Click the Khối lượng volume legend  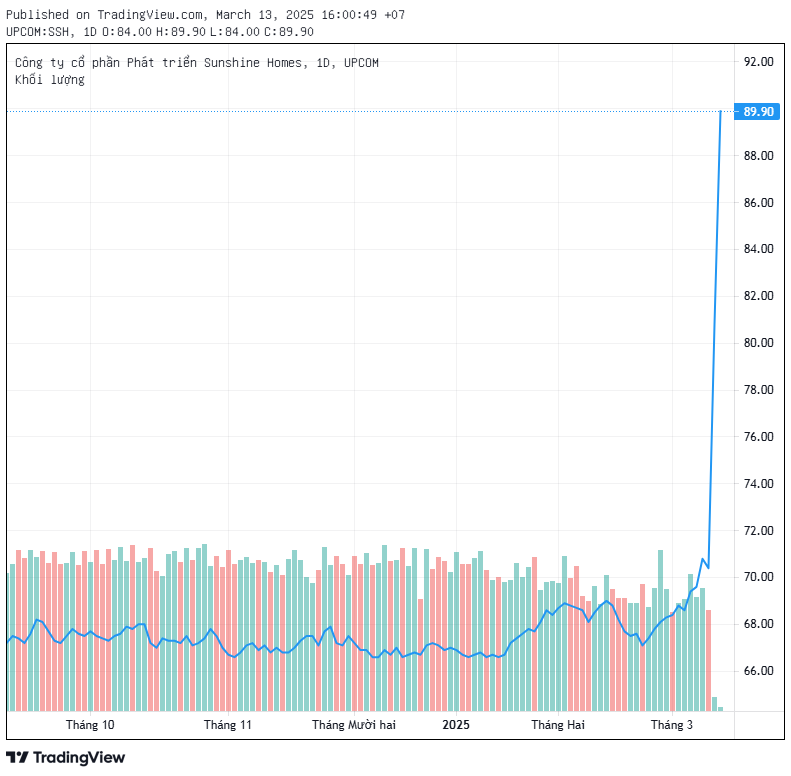[x=49, y=80]
